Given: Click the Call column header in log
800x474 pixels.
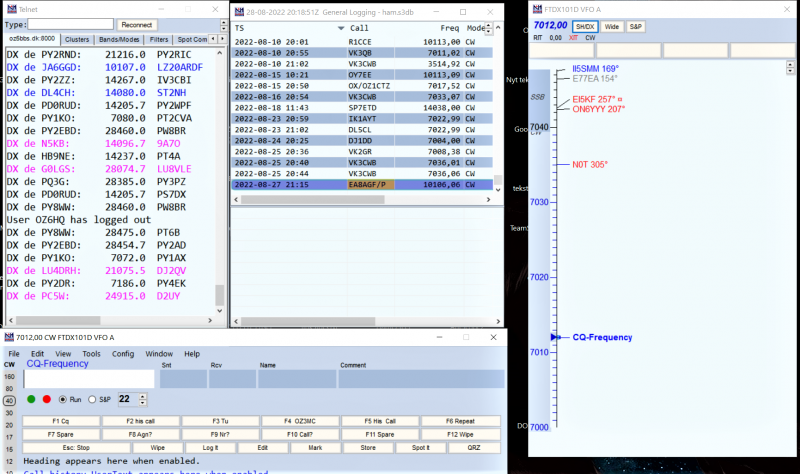Looking at the screenshot, I should click(359, 28).
